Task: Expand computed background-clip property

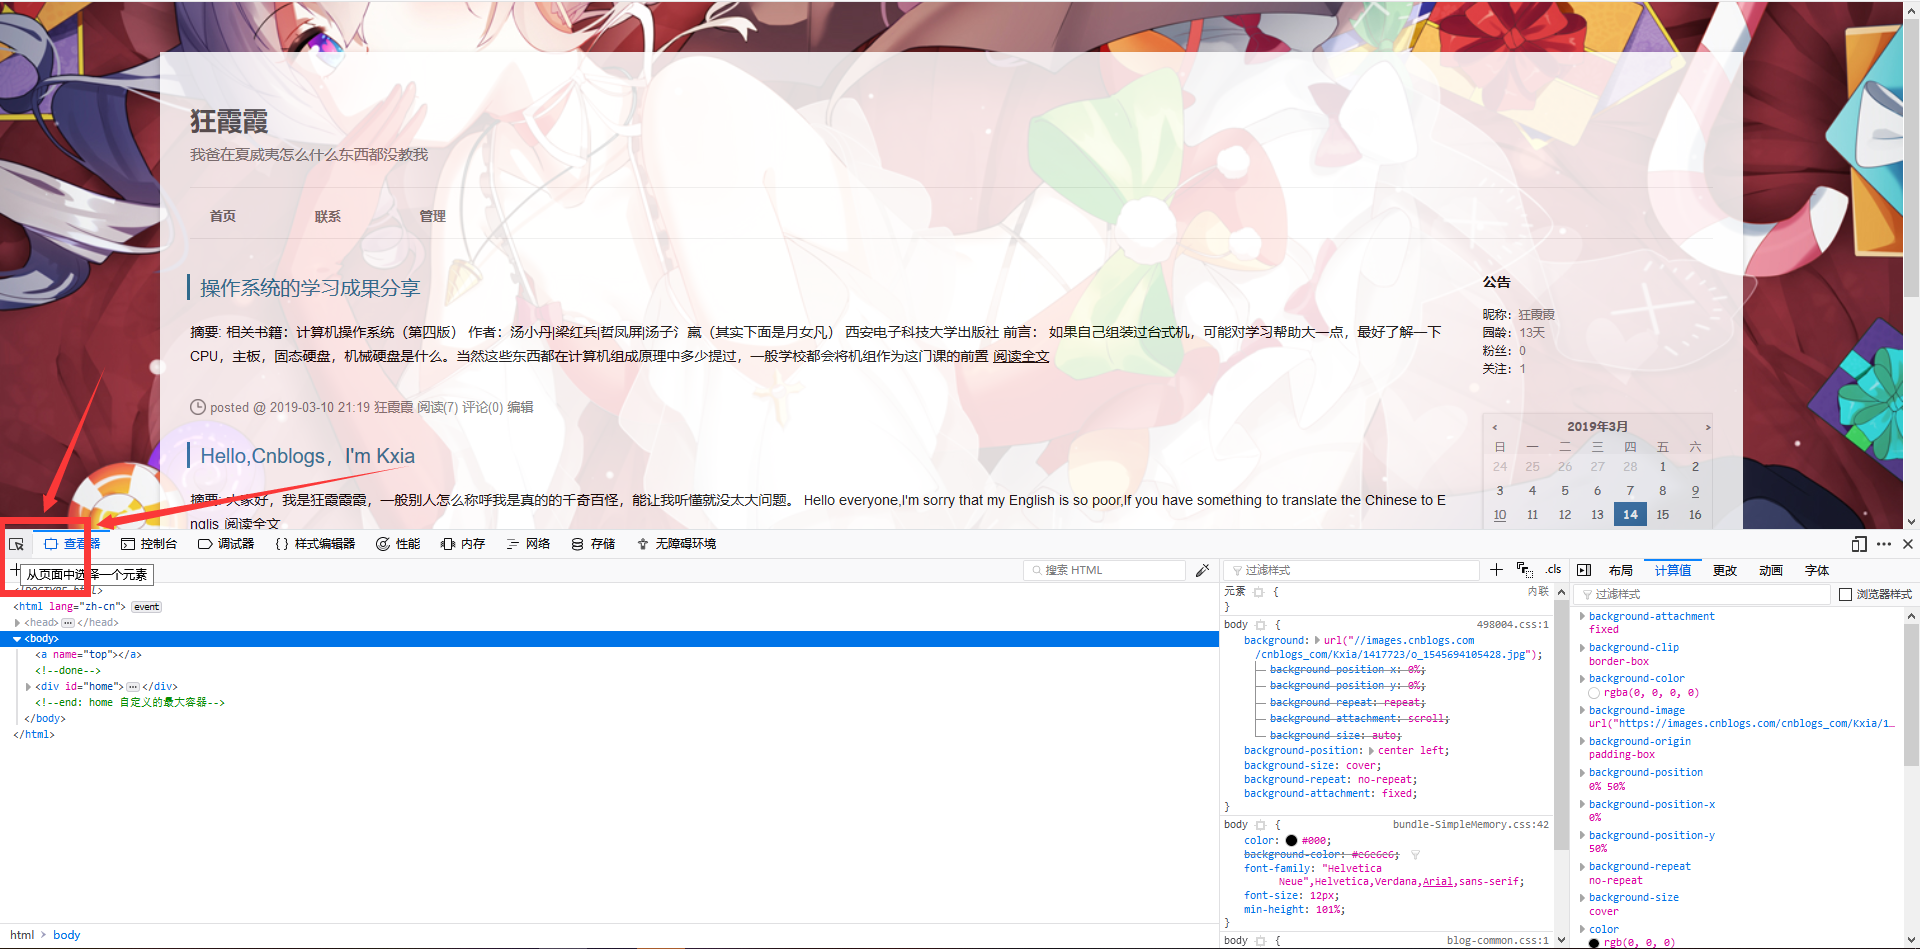Action: click(x=1582, y=648)
